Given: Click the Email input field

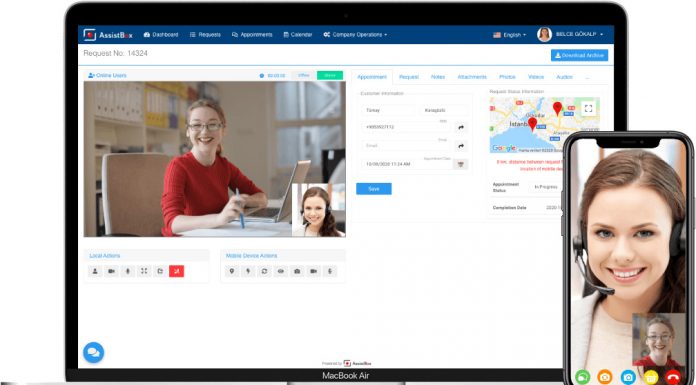Looking at the screenshot, I should pyautogui.click(x=405, y=146).
